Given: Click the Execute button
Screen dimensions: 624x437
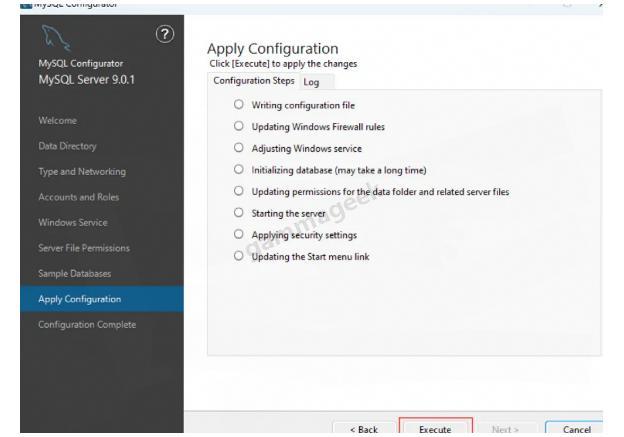Looking at the screenshot, I should (x=435, y=428).
